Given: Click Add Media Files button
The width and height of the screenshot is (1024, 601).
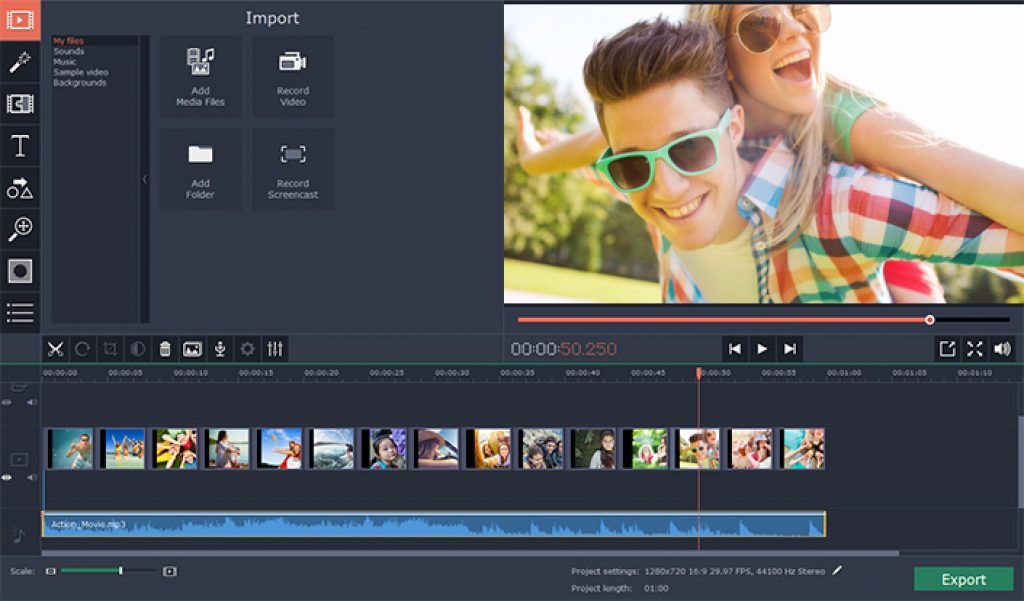Looking at the screenshot, I should tap(201, 76).
